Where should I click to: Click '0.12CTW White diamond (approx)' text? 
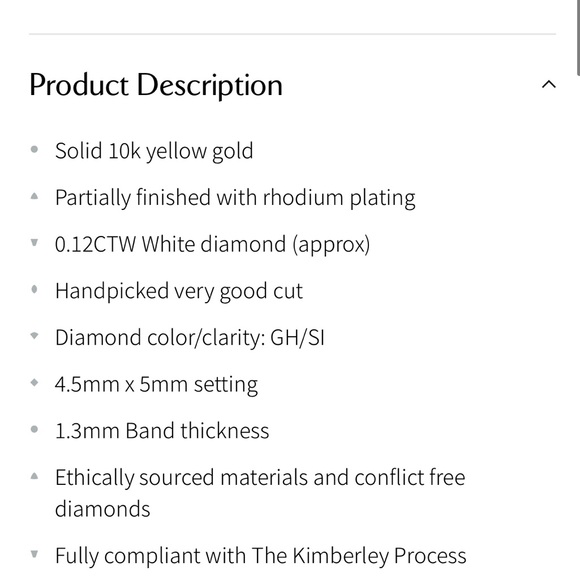coord(212,245)
